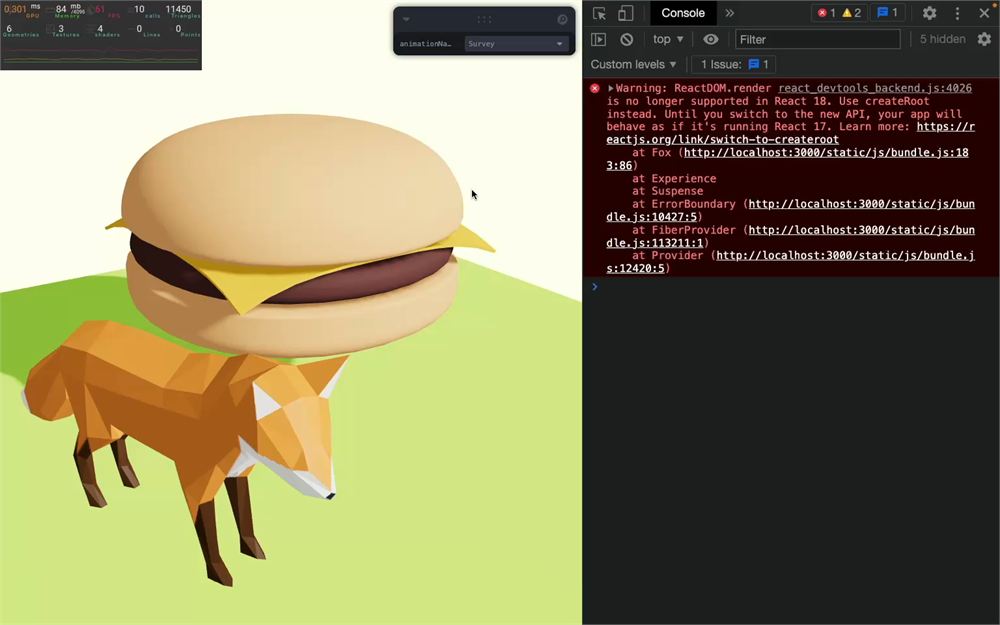Expand the ReactDOM.render warning message
This screenshot has width=1000, height=625.
pos(610,89)
